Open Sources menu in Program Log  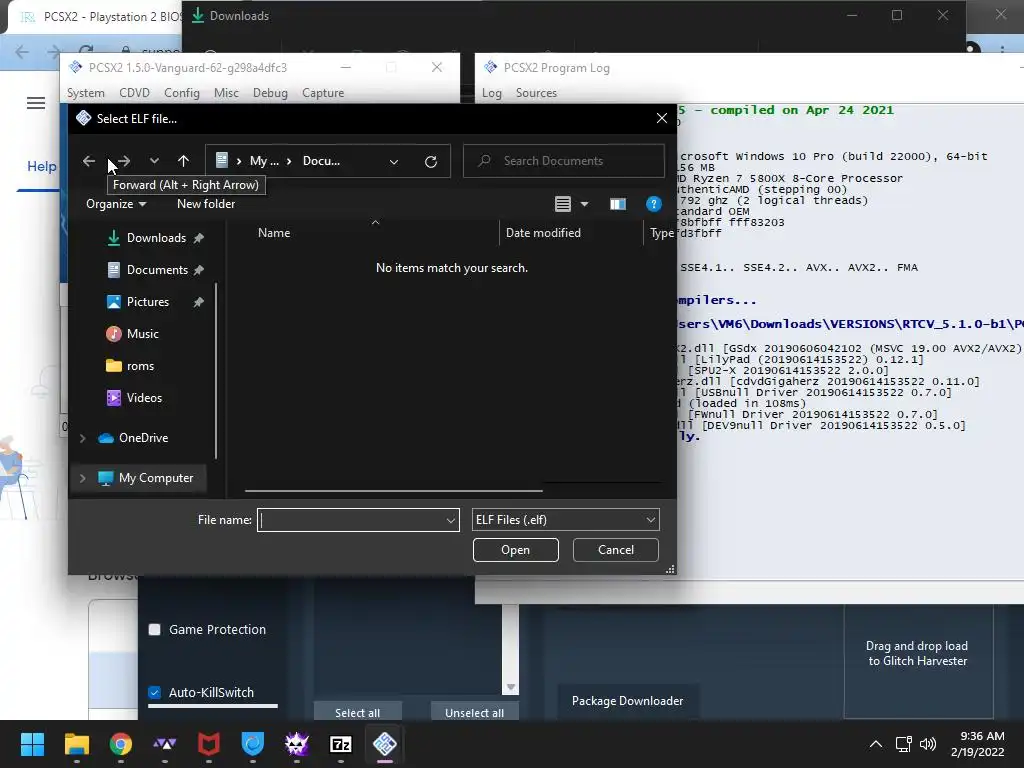pos(536,93)
